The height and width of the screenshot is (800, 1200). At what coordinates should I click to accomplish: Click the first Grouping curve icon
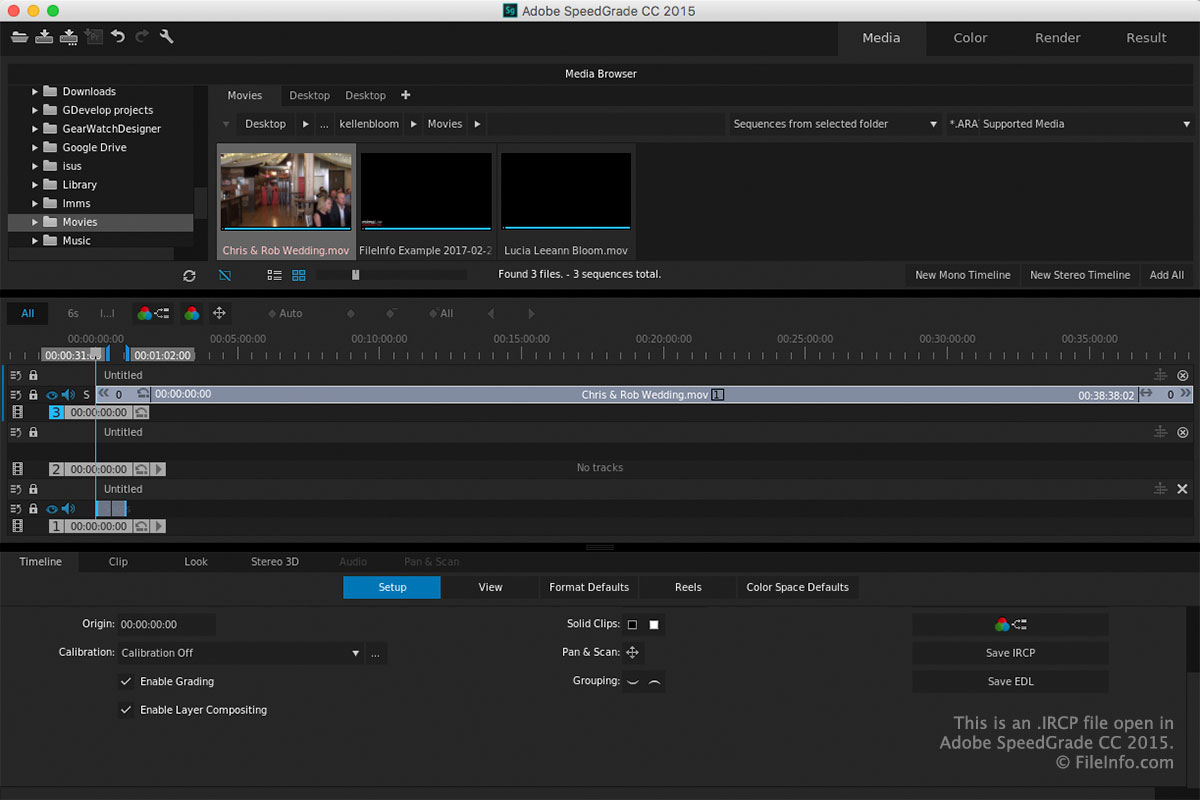tap(632, 681)
